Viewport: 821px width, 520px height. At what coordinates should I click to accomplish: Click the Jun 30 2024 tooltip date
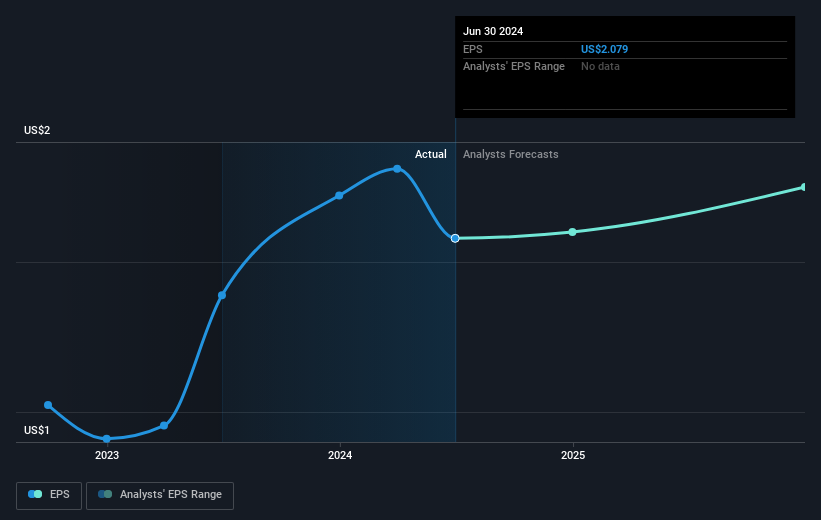[x=493, y=31]
